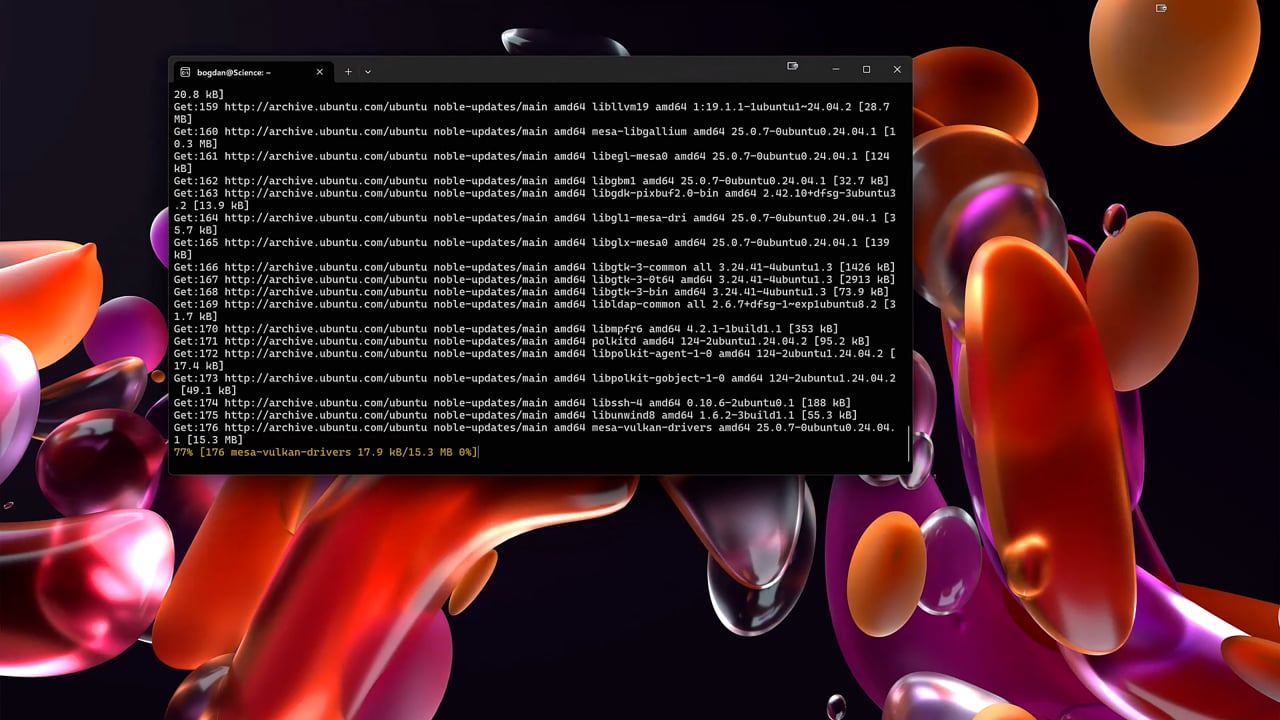Viewport: 1280px width, 720px height.
Task: Click the small display icon in terminal title bar
Action: [x=792, y=67]
